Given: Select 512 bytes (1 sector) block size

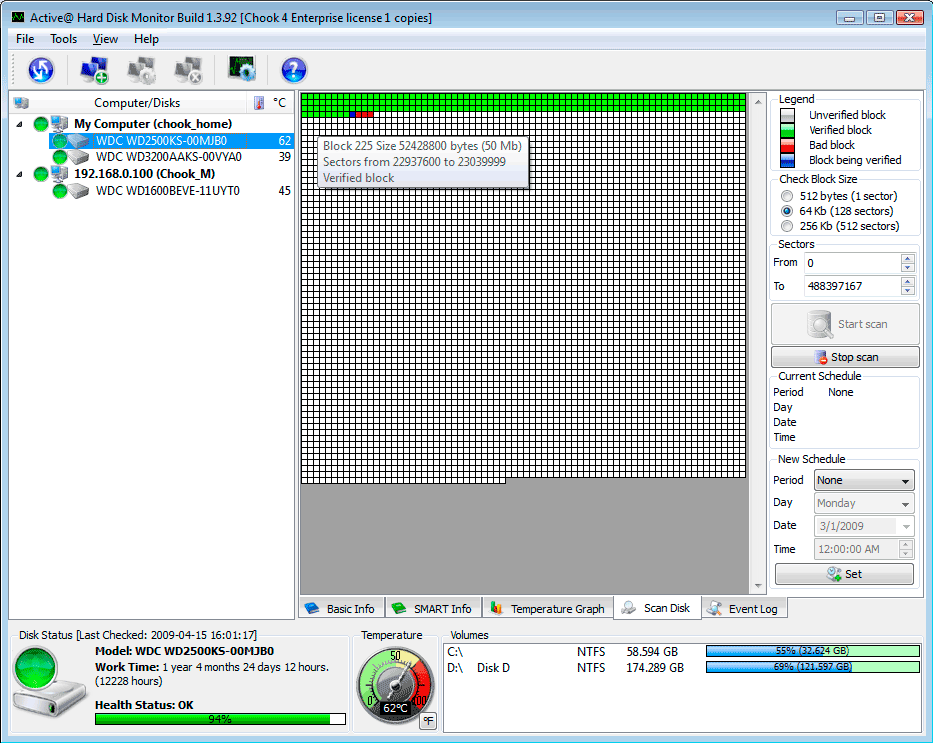Looking at the screenshot, I should (x=787, y=196).
